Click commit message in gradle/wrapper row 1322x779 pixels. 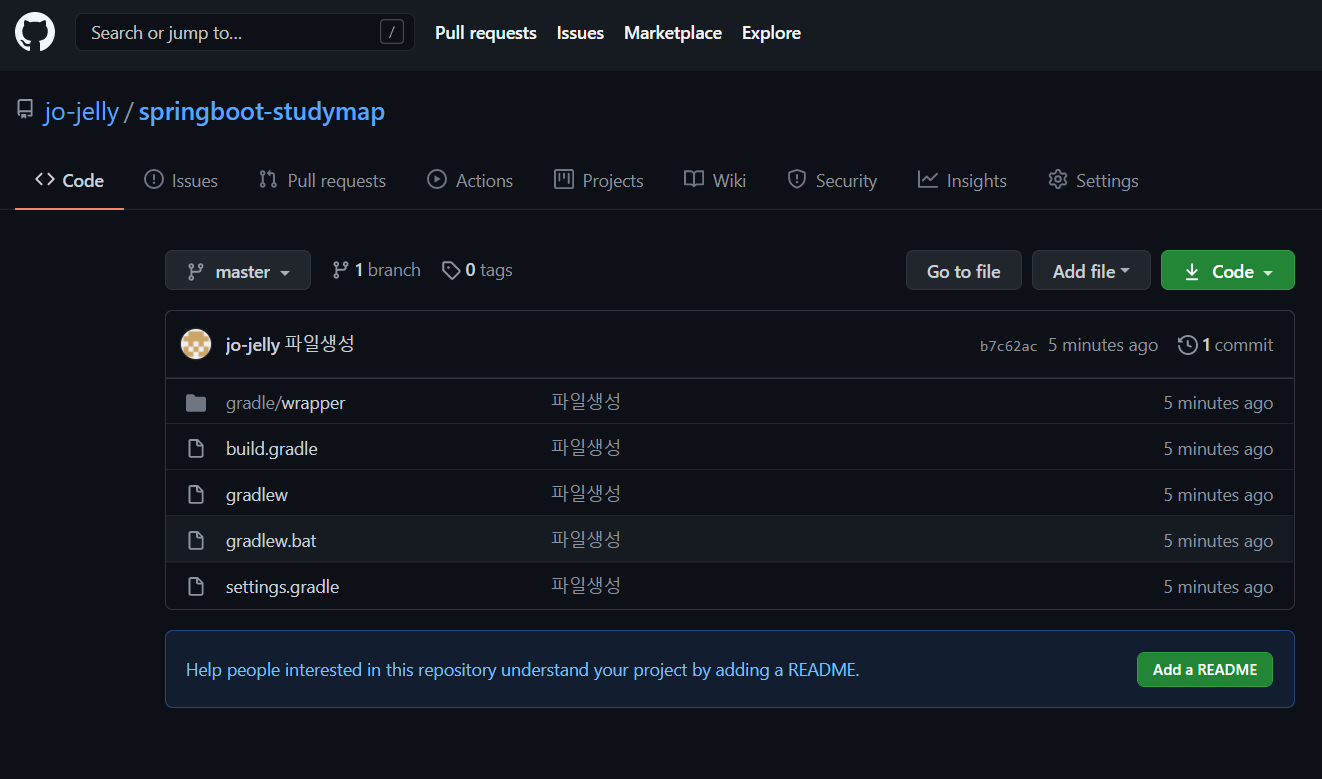point(586,402)
